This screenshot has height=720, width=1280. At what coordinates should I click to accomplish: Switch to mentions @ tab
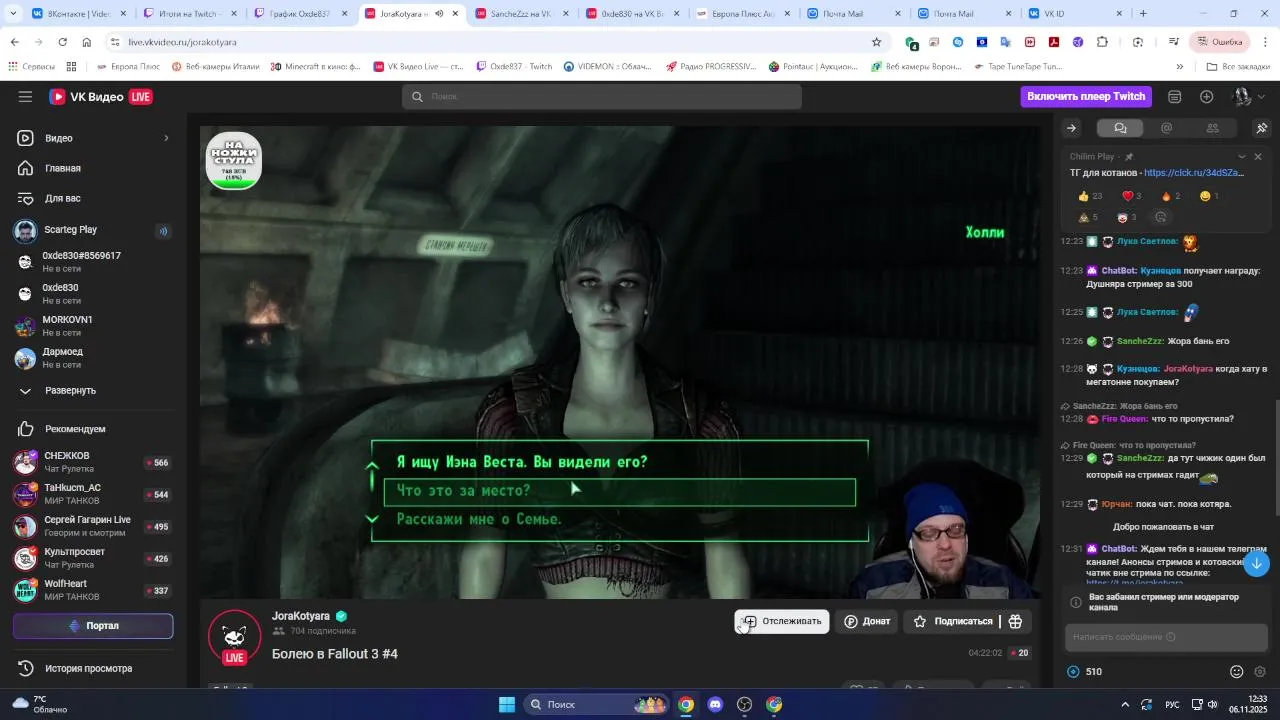tap(1166, 128)
